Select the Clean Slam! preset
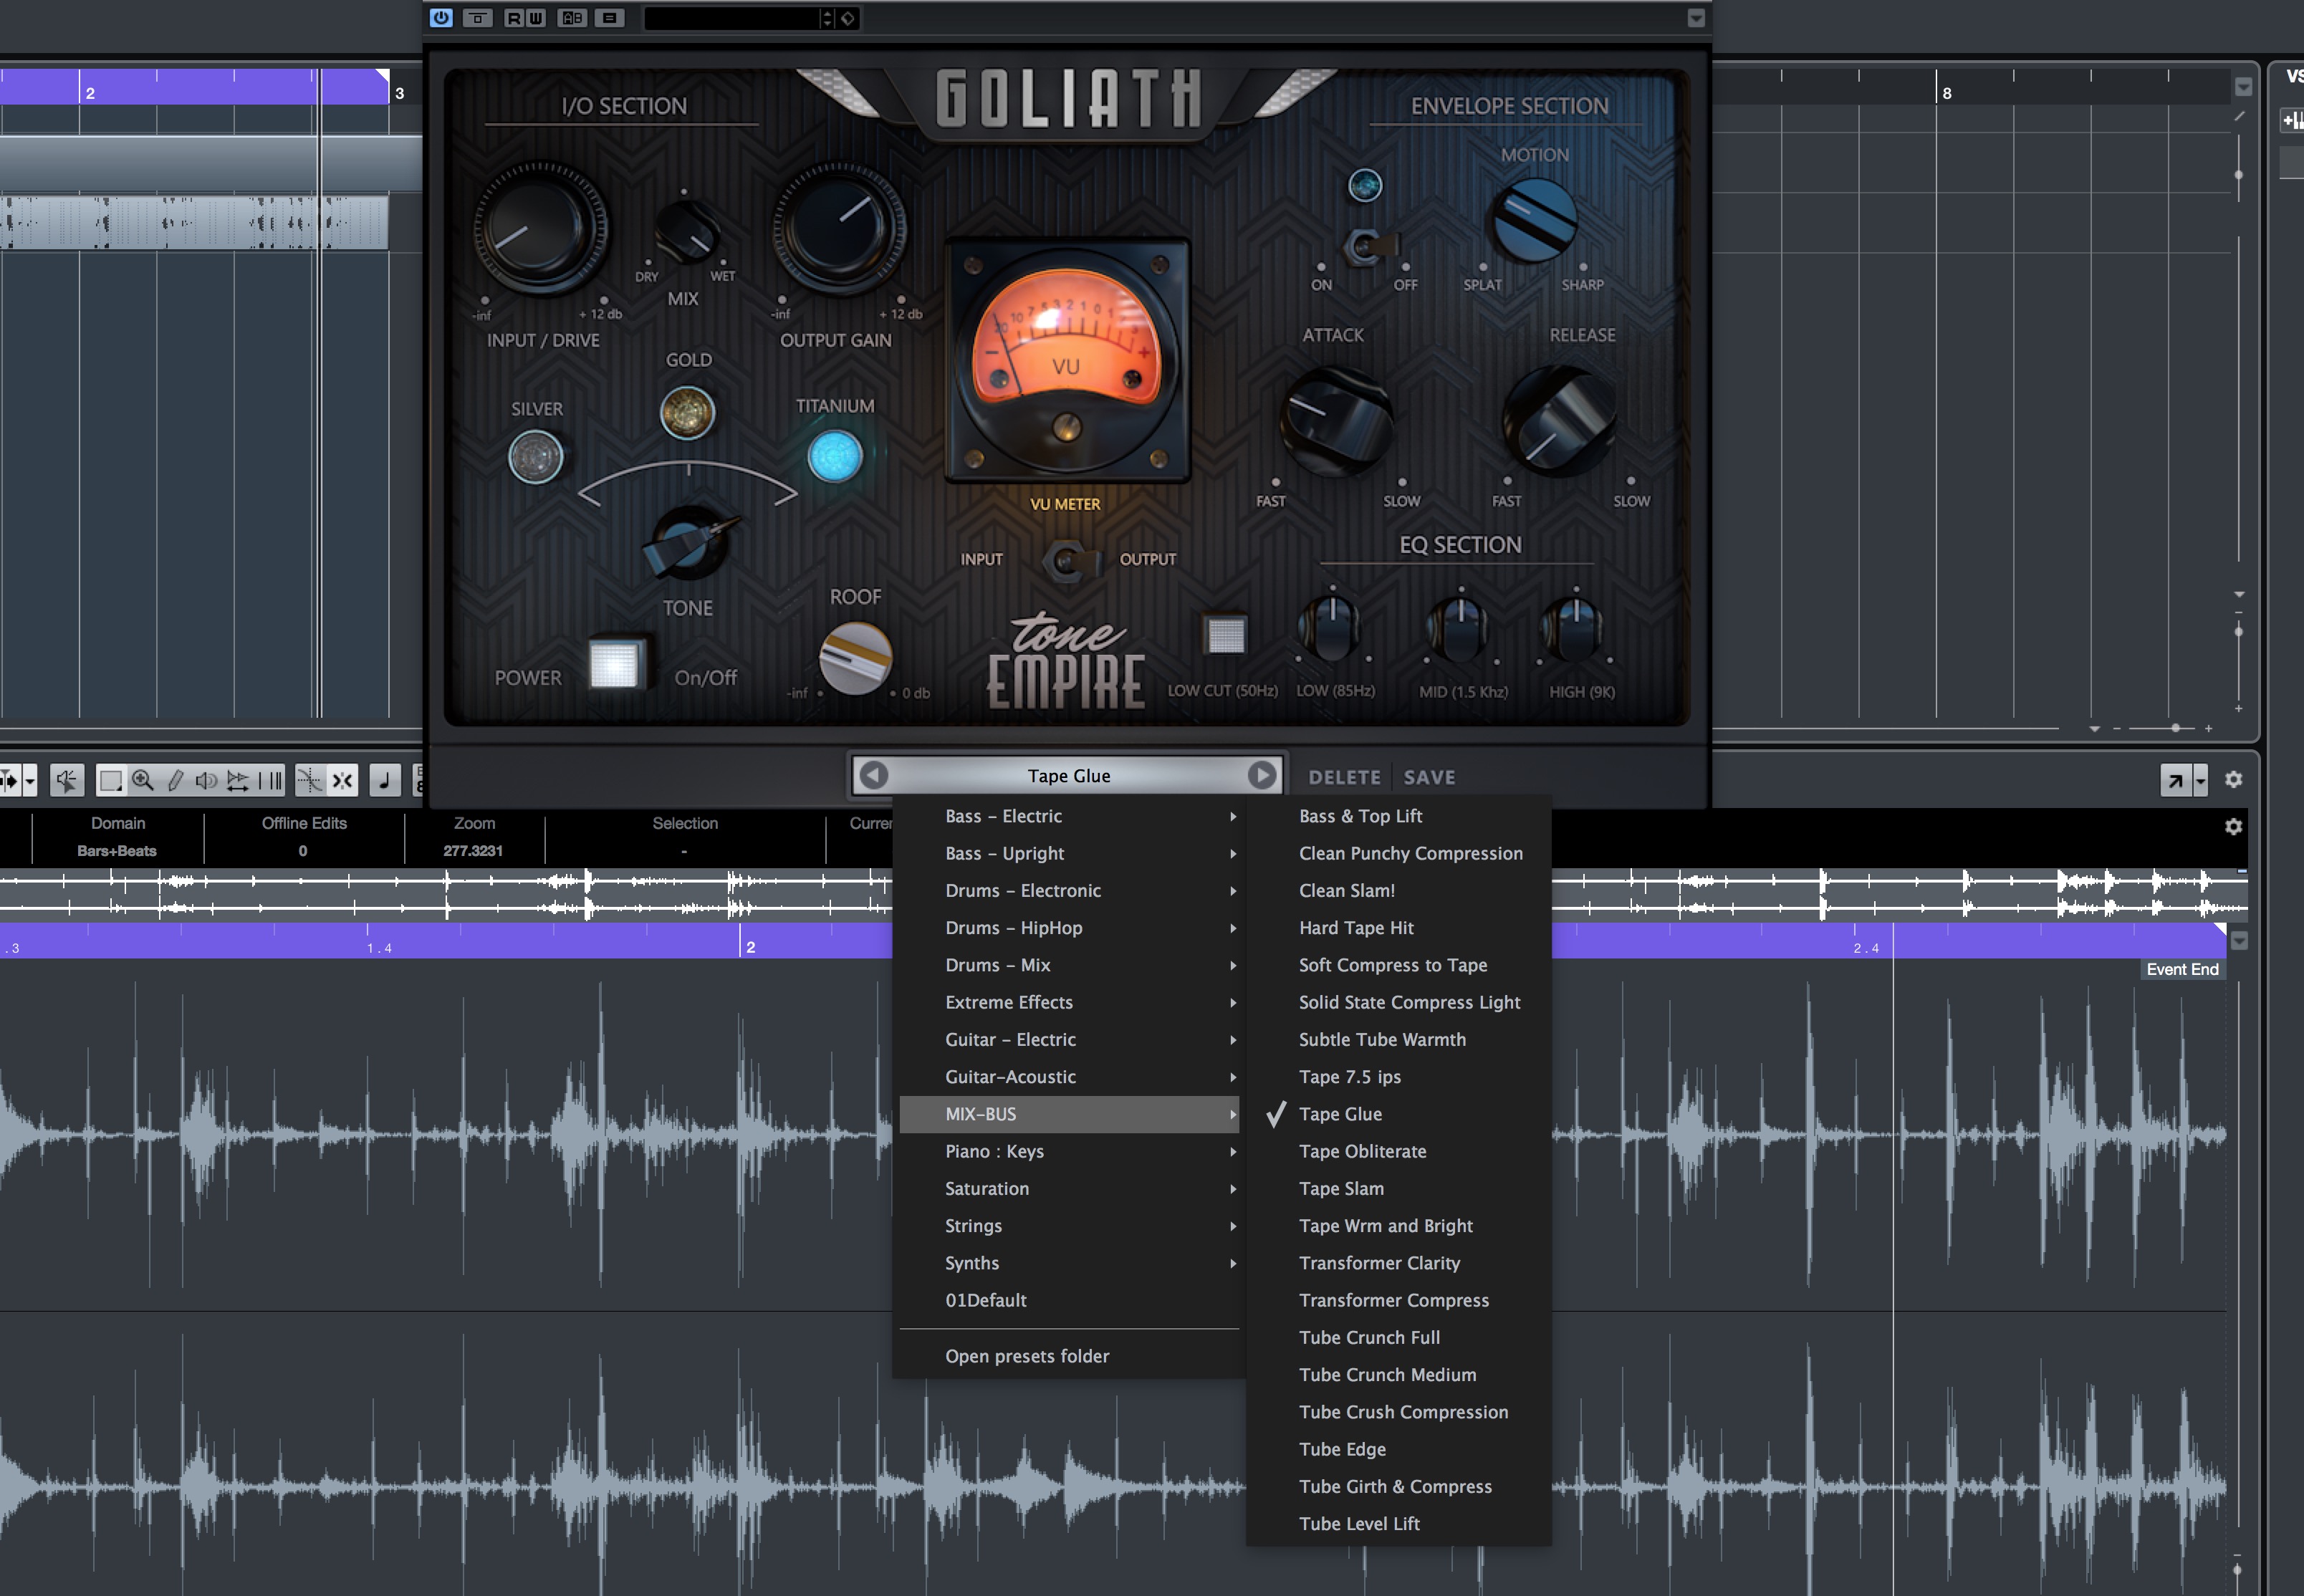The height and width of the screenshot is (1596, 2304). 1399,891
